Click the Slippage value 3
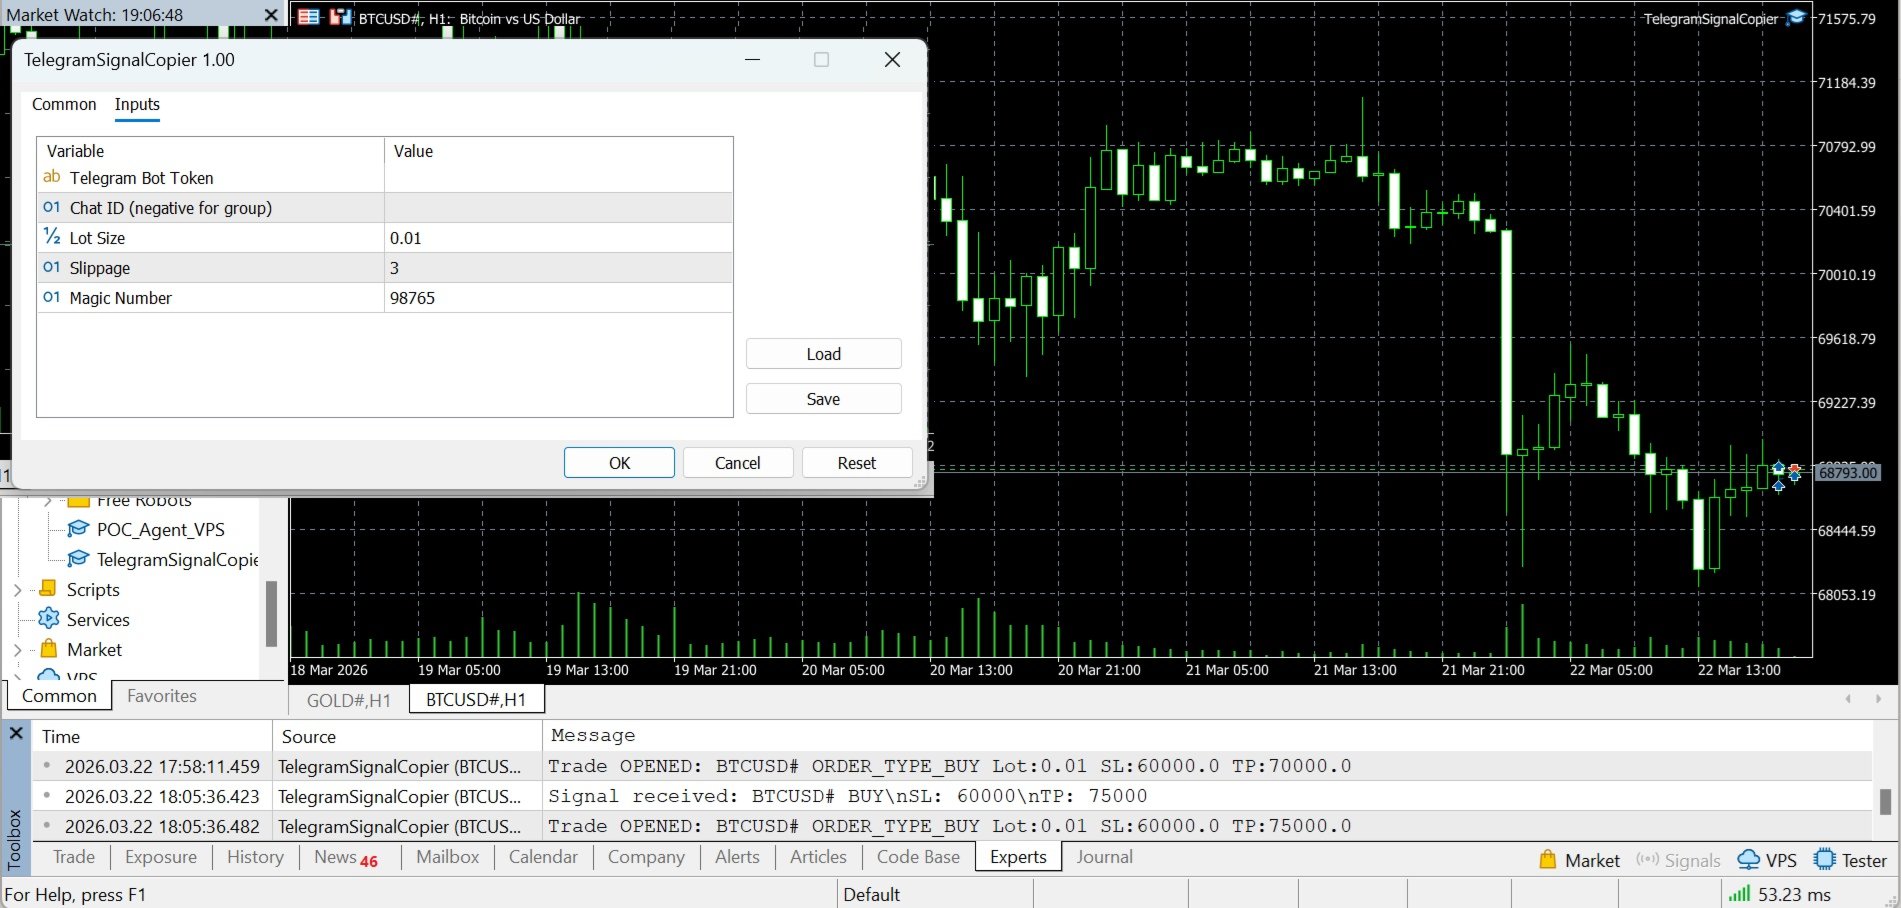The height and width of the screenshot is (908, 1901). pos(559,268)
